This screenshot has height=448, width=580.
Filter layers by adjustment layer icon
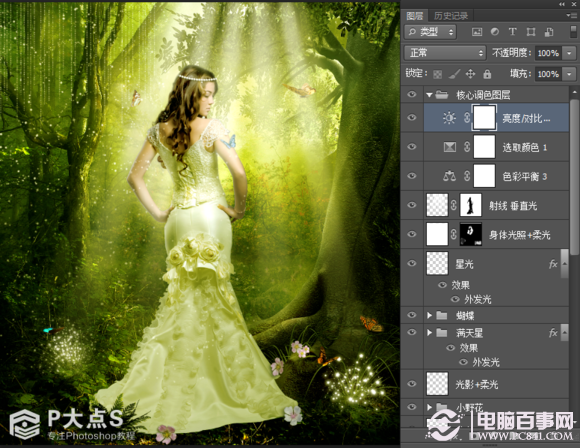(495, 32)
